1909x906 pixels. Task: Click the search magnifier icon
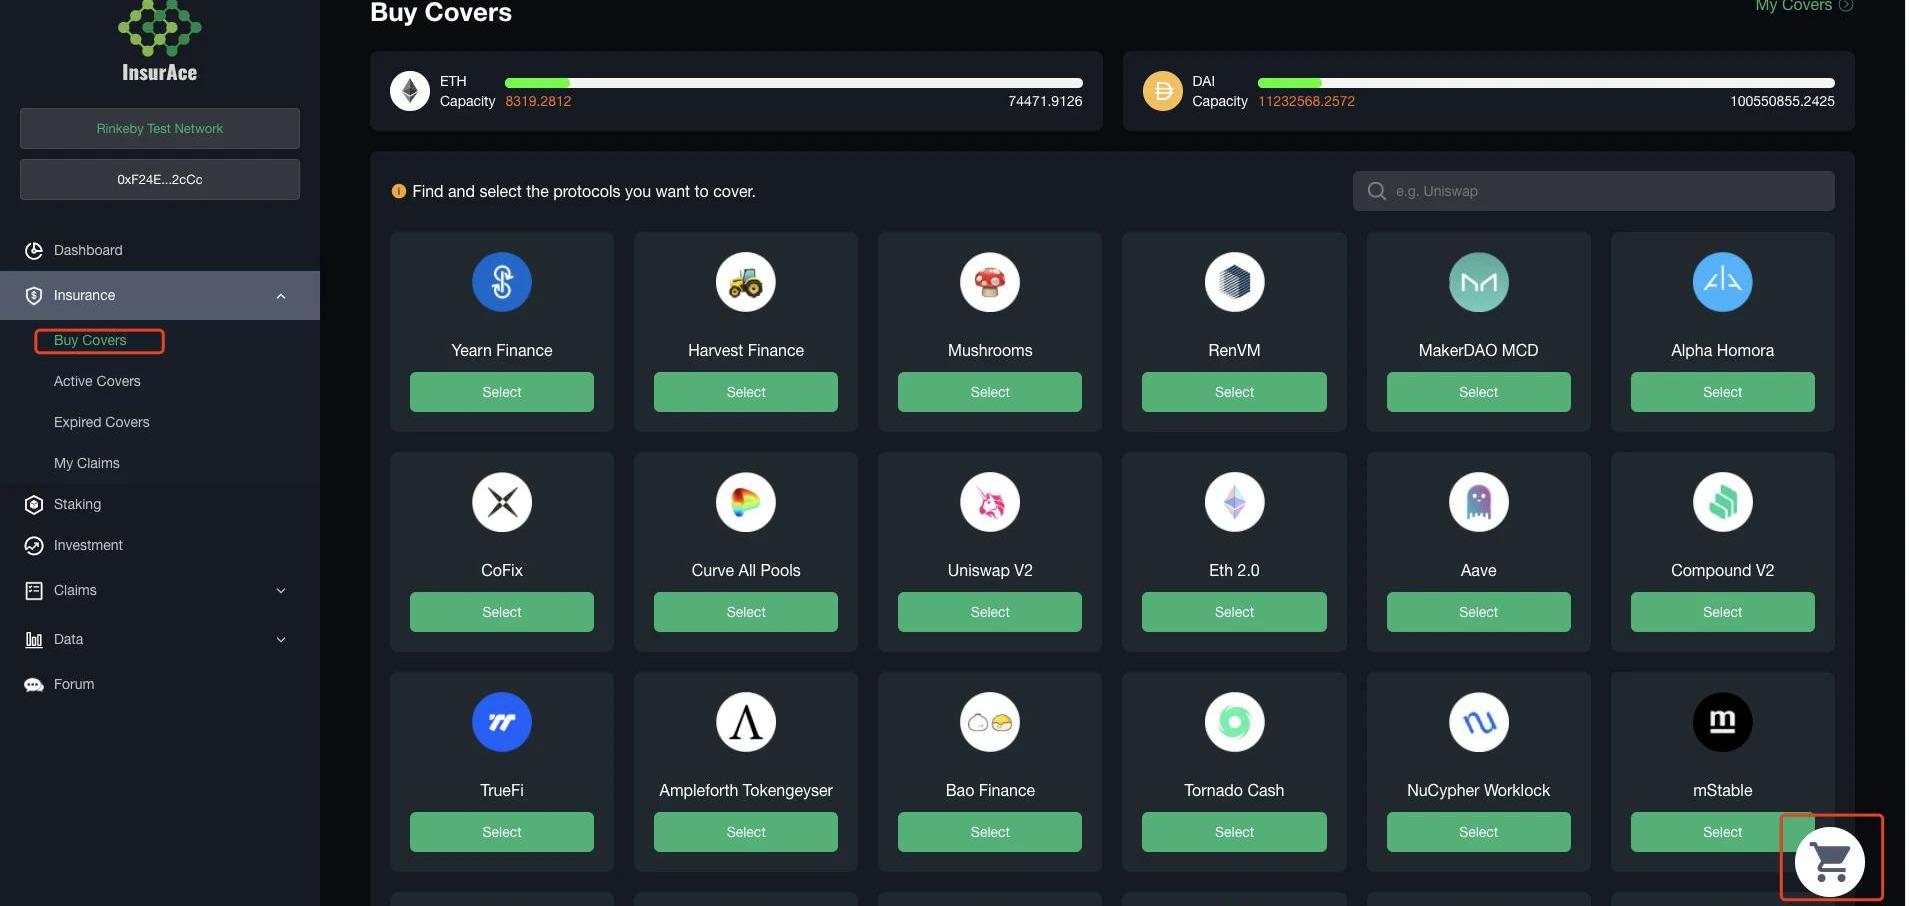click(1377, 191)
